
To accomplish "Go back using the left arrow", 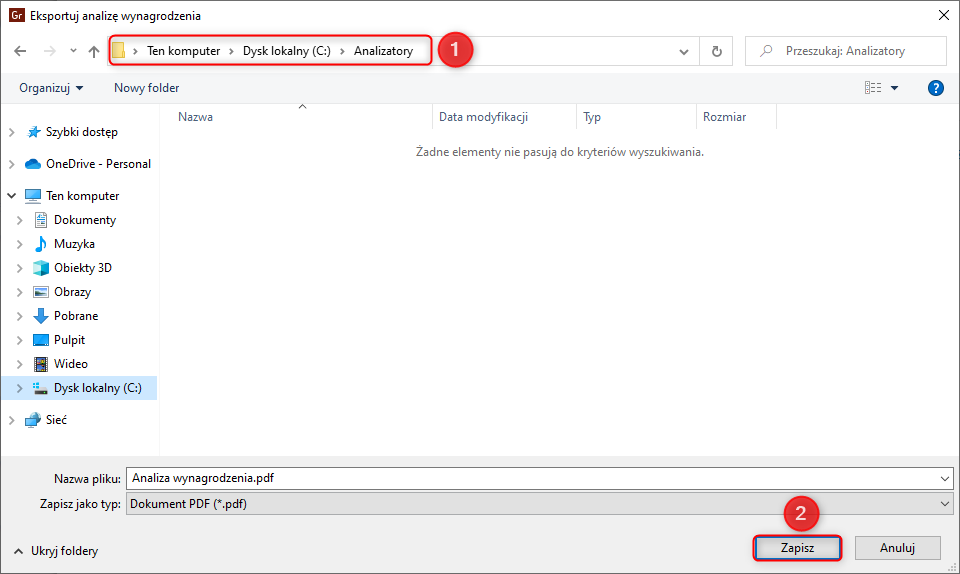I will click(20, 51).
